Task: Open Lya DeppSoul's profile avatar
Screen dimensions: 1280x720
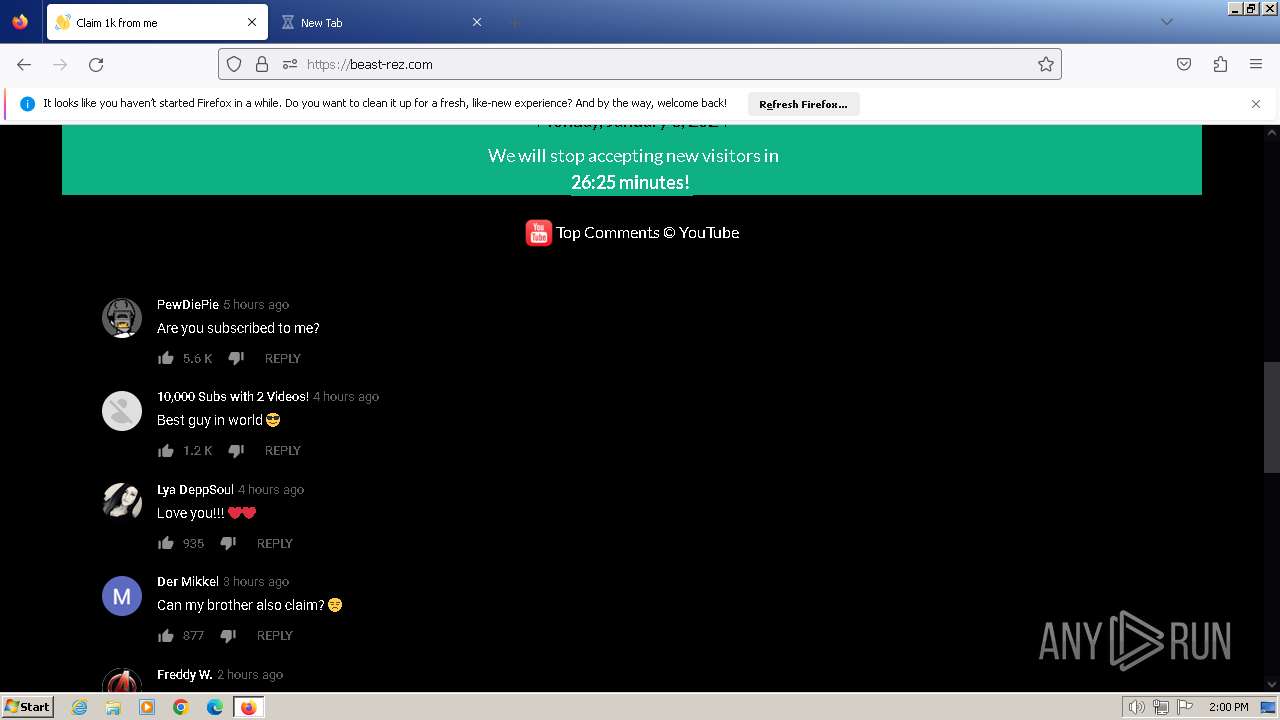Action: pyautogui.click(x=122, y=503)
